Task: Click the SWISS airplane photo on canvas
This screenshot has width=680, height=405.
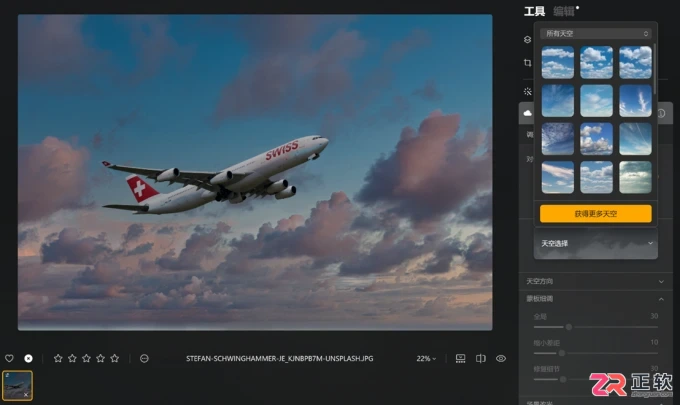Action: pos(255,172)
